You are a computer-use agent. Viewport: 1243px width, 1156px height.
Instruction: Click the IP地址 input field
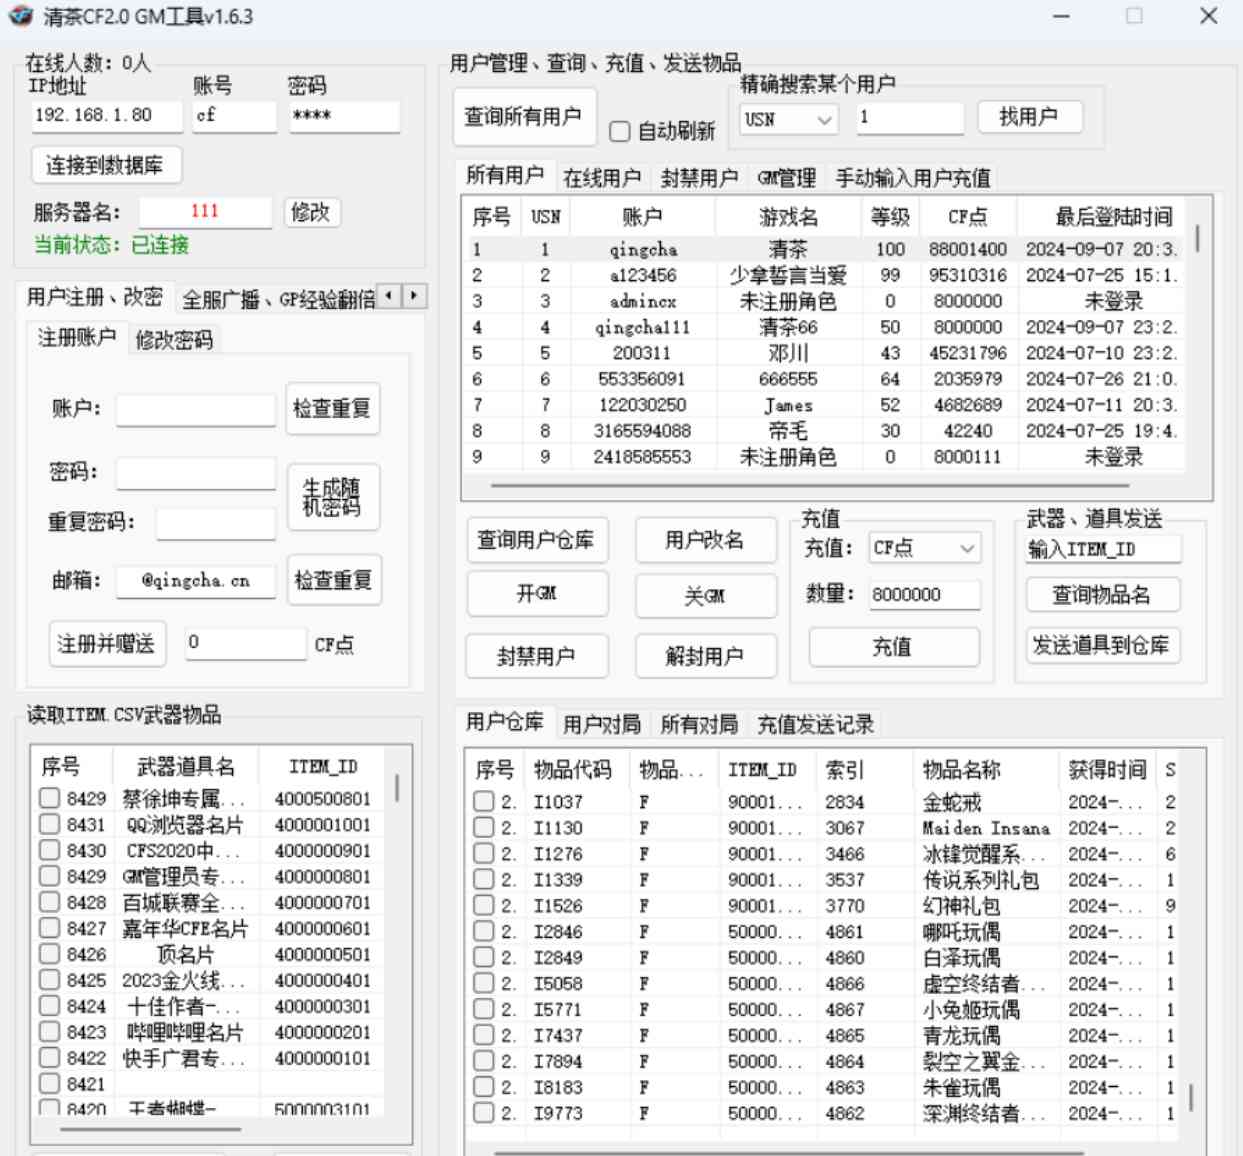[x=106, y=116]
